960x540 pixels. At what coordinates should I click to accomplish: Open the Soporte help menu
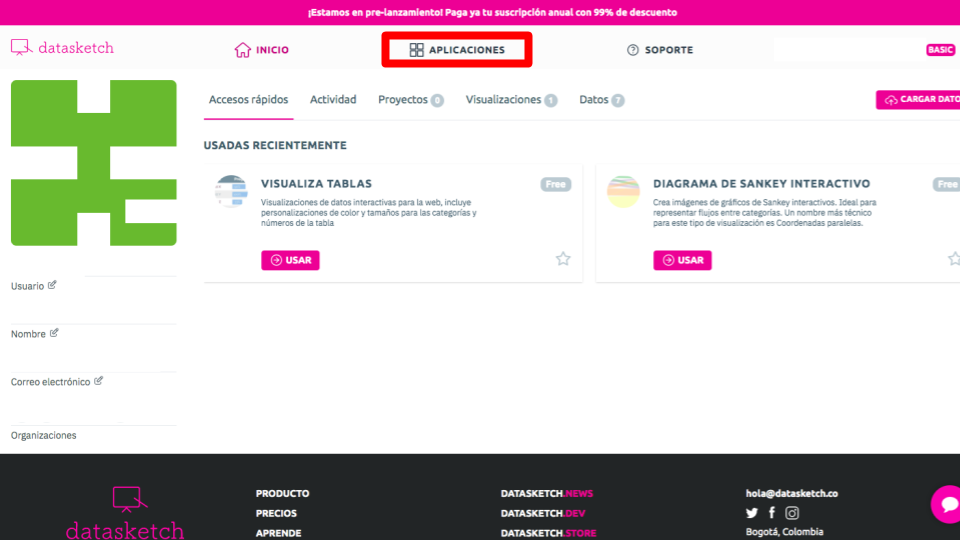660,50
